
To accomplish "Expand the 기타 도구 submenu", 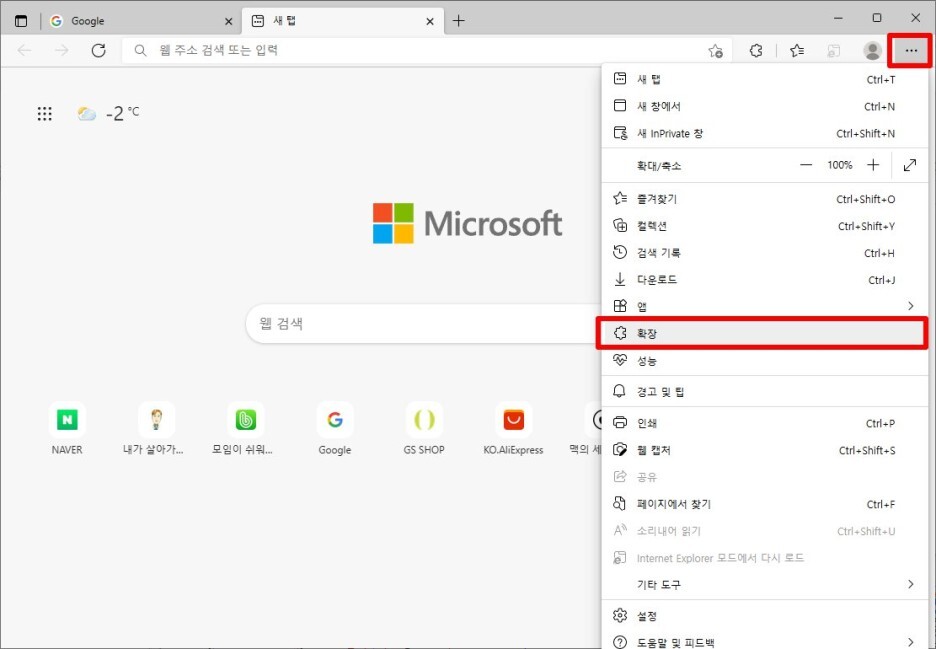I will coord(765,585).
